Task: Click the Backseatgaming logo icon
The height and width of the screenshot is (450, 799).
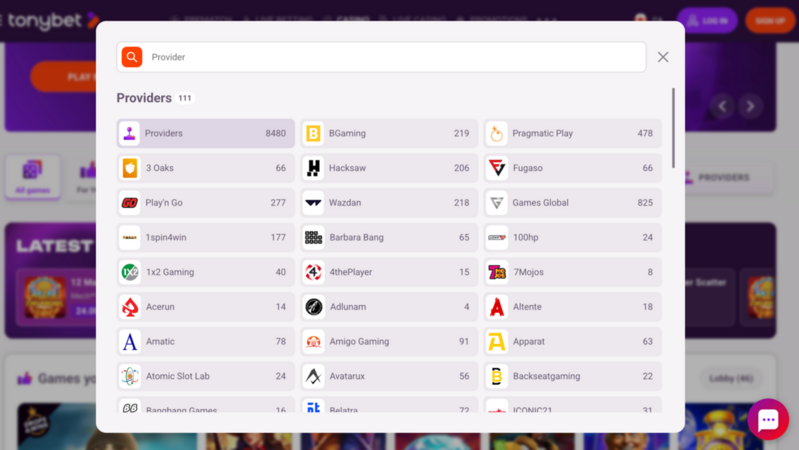Action: point(497,376)
